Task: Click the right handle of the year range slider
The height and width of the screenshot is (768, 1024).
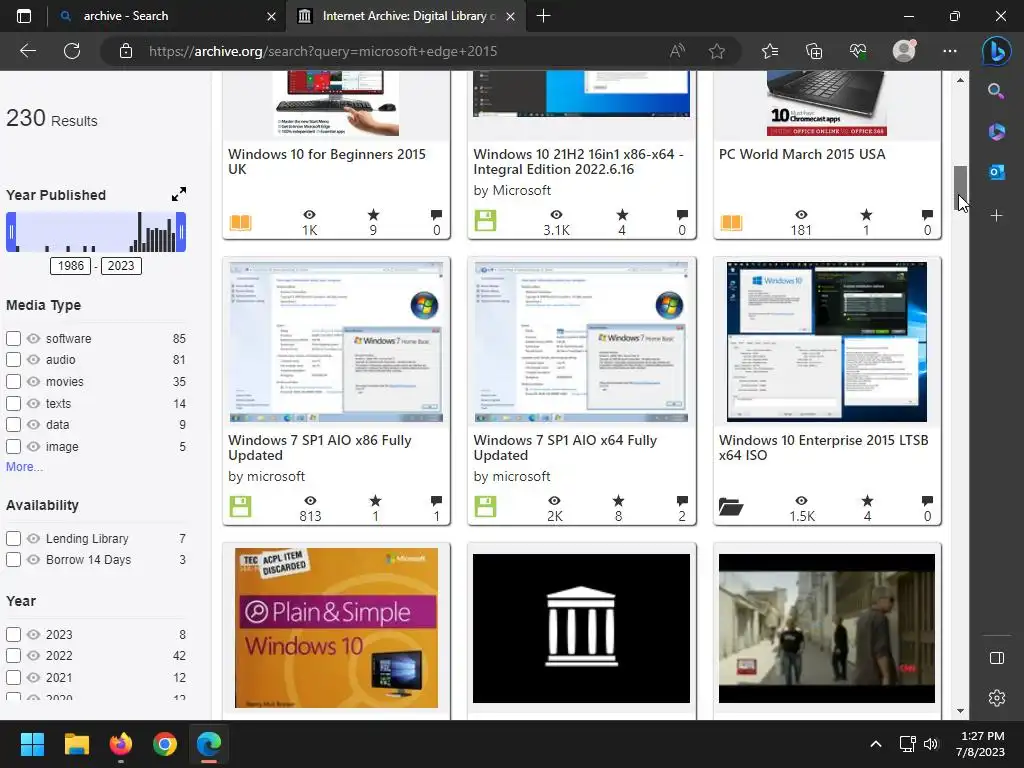Action: pos(182,232)
